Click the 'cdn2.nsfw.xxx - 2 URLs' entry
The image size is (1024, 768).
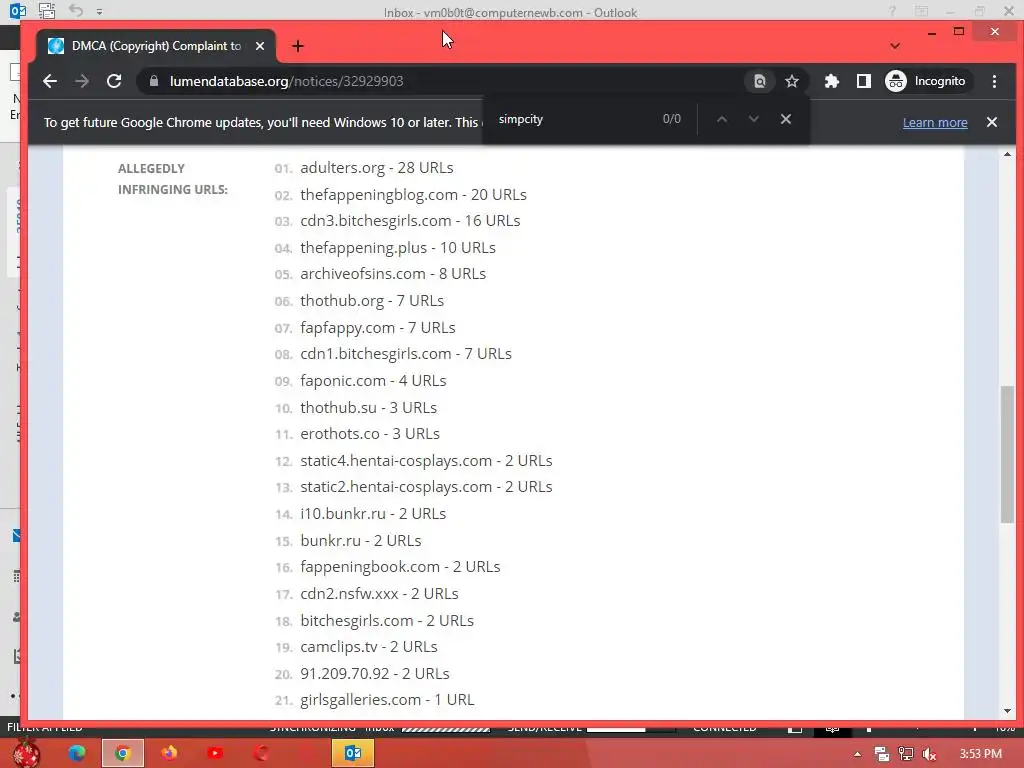point(379,594)
